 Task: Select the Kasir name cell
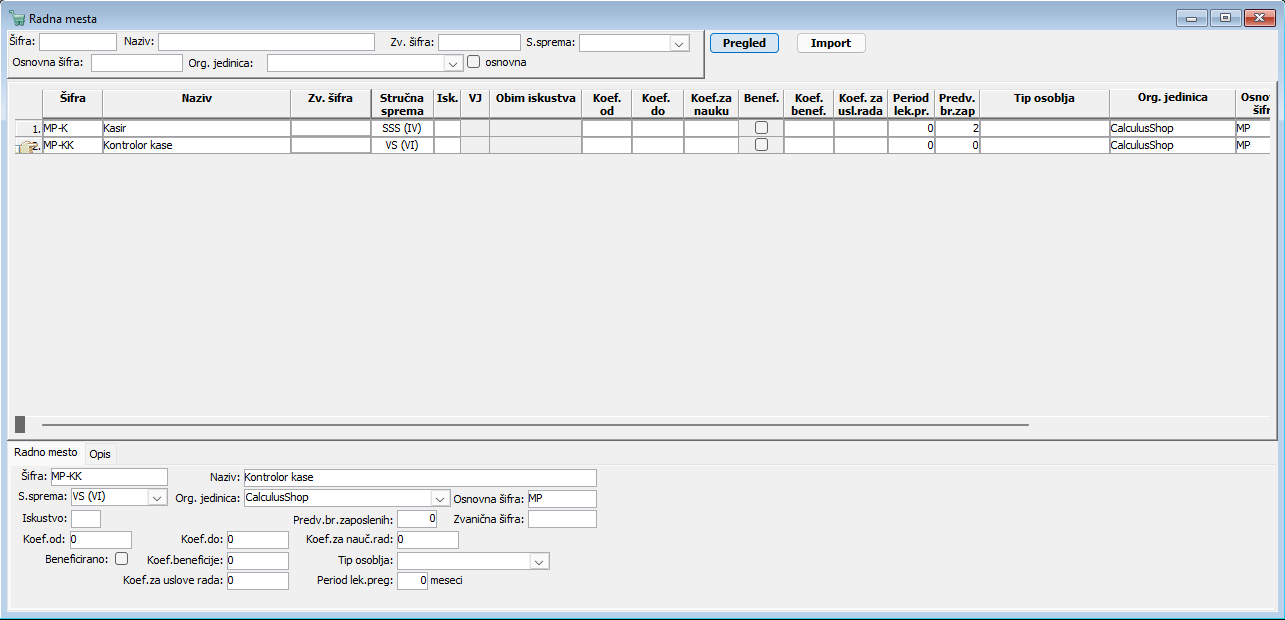click(x=197, y=129)
